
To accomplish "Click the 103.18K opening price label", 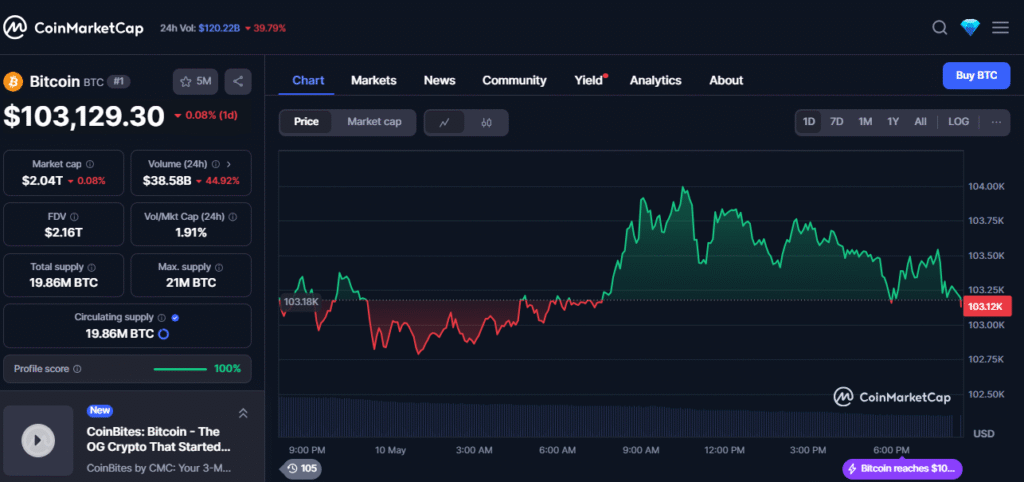I will pos(301,302).
